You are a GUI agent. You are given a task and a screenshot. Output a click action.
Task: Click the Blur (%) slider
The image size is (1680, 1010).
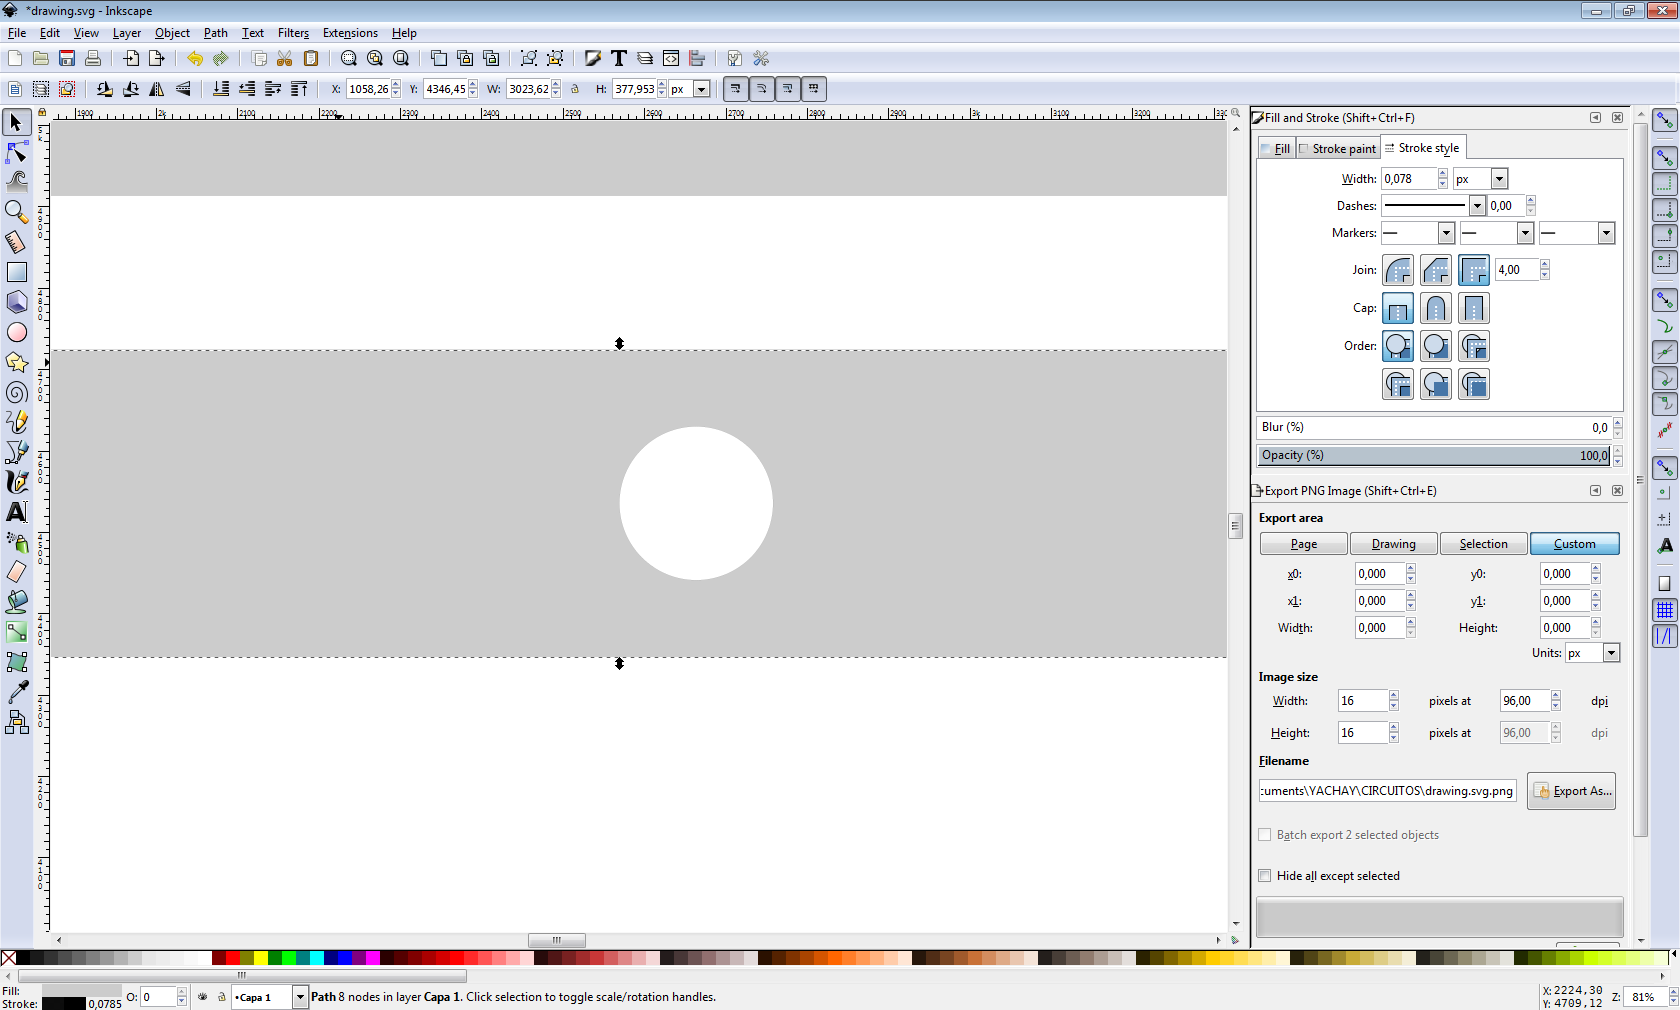click(1434, 427)
